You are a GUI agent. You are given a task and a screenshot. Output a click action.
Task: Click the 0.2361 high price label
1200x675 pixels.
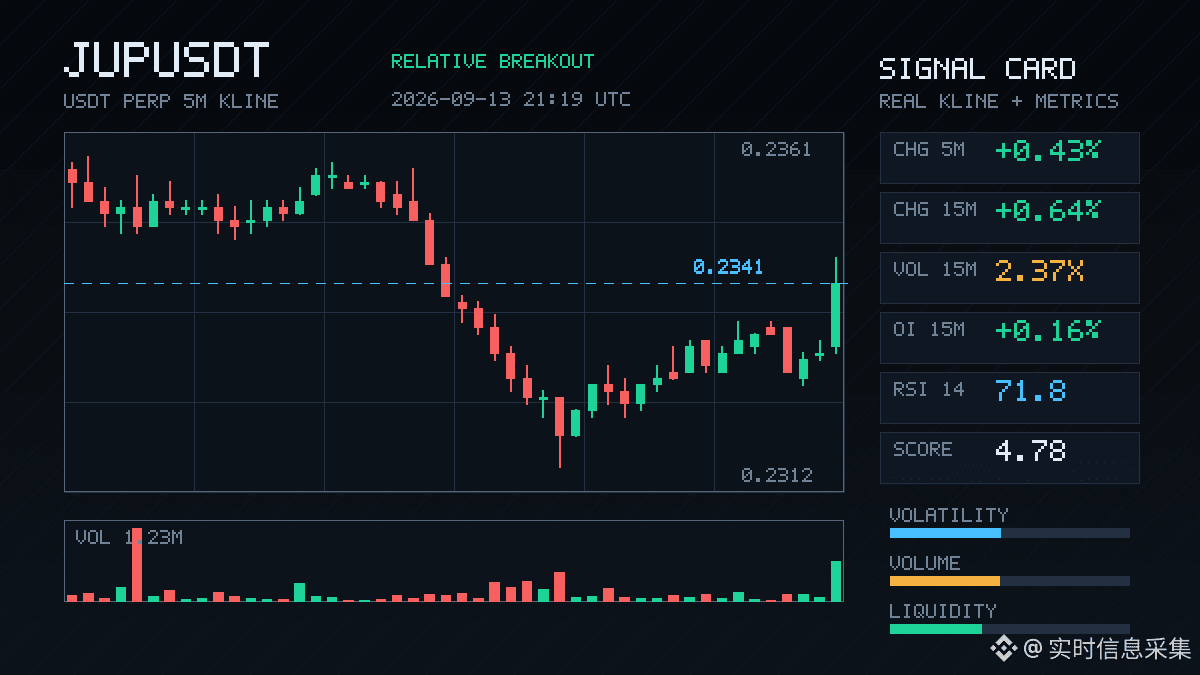(776, 150)
